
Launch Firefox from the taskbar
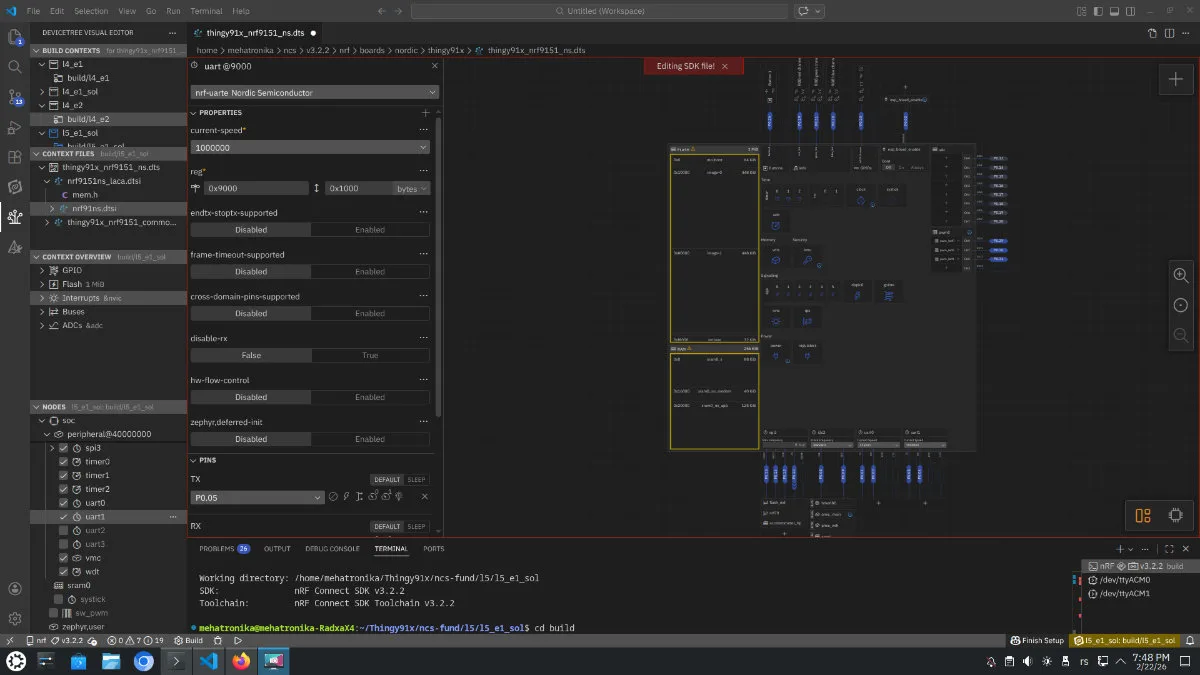[240, 661]
